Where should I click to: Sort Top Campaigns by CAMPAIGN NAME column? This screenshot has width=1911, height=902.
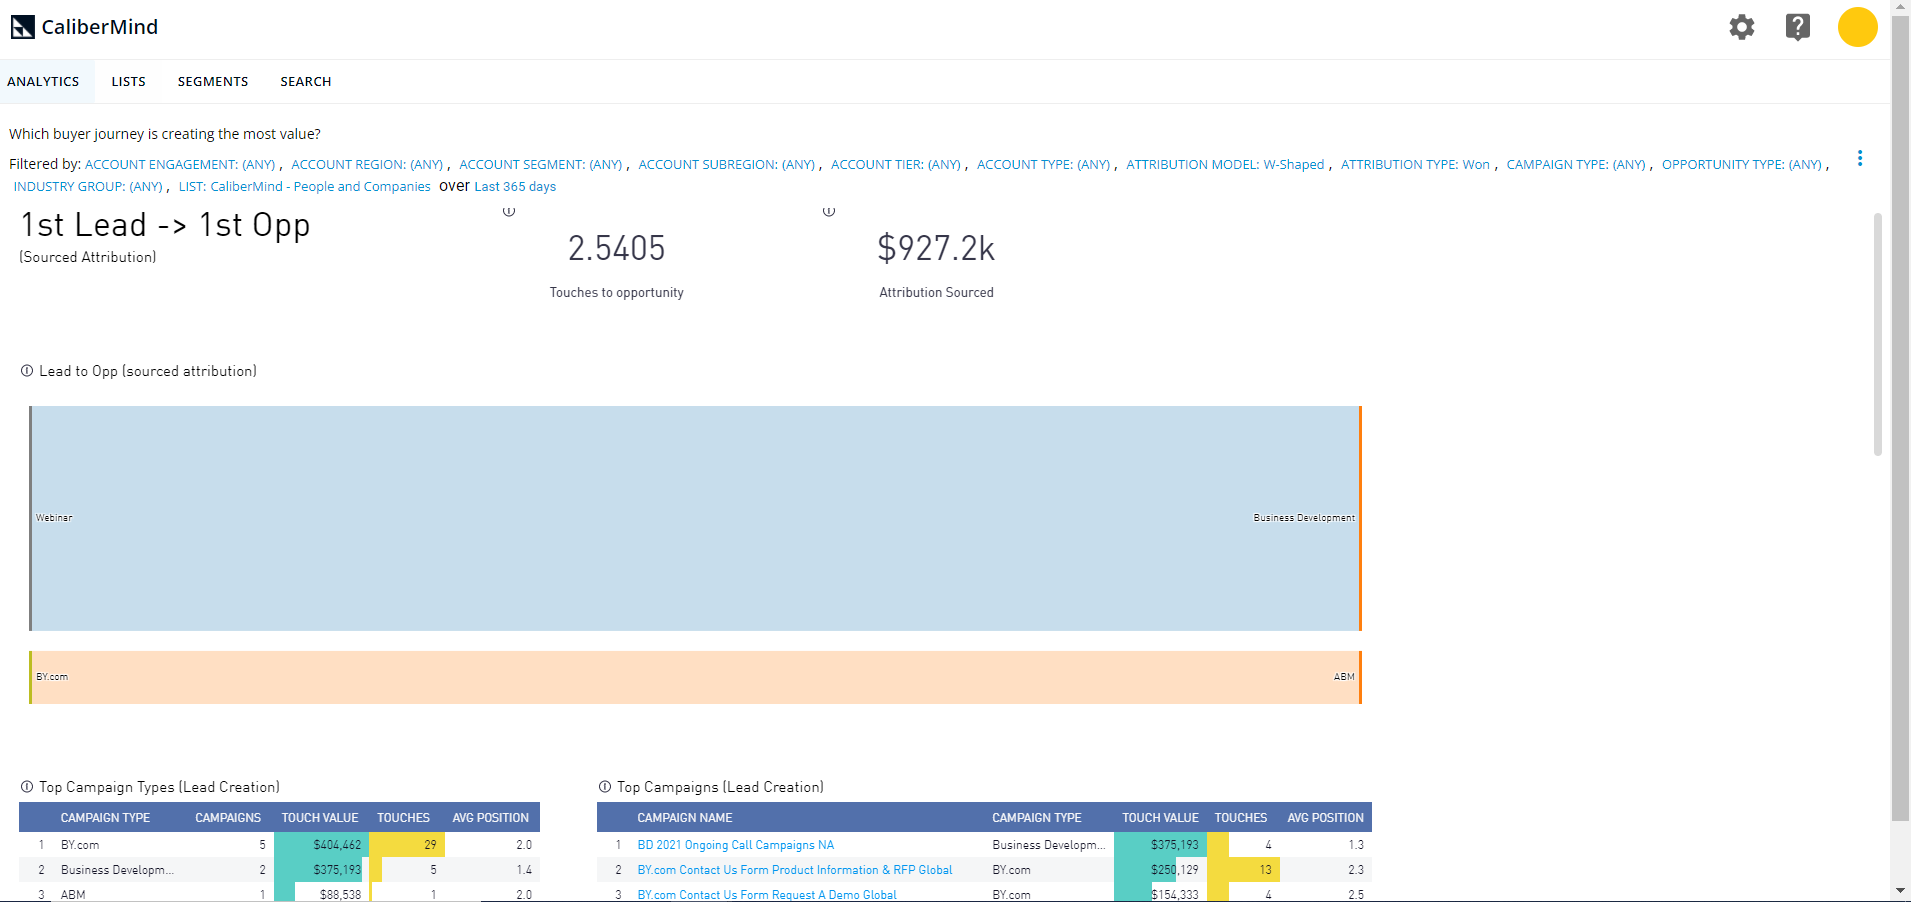685,818
